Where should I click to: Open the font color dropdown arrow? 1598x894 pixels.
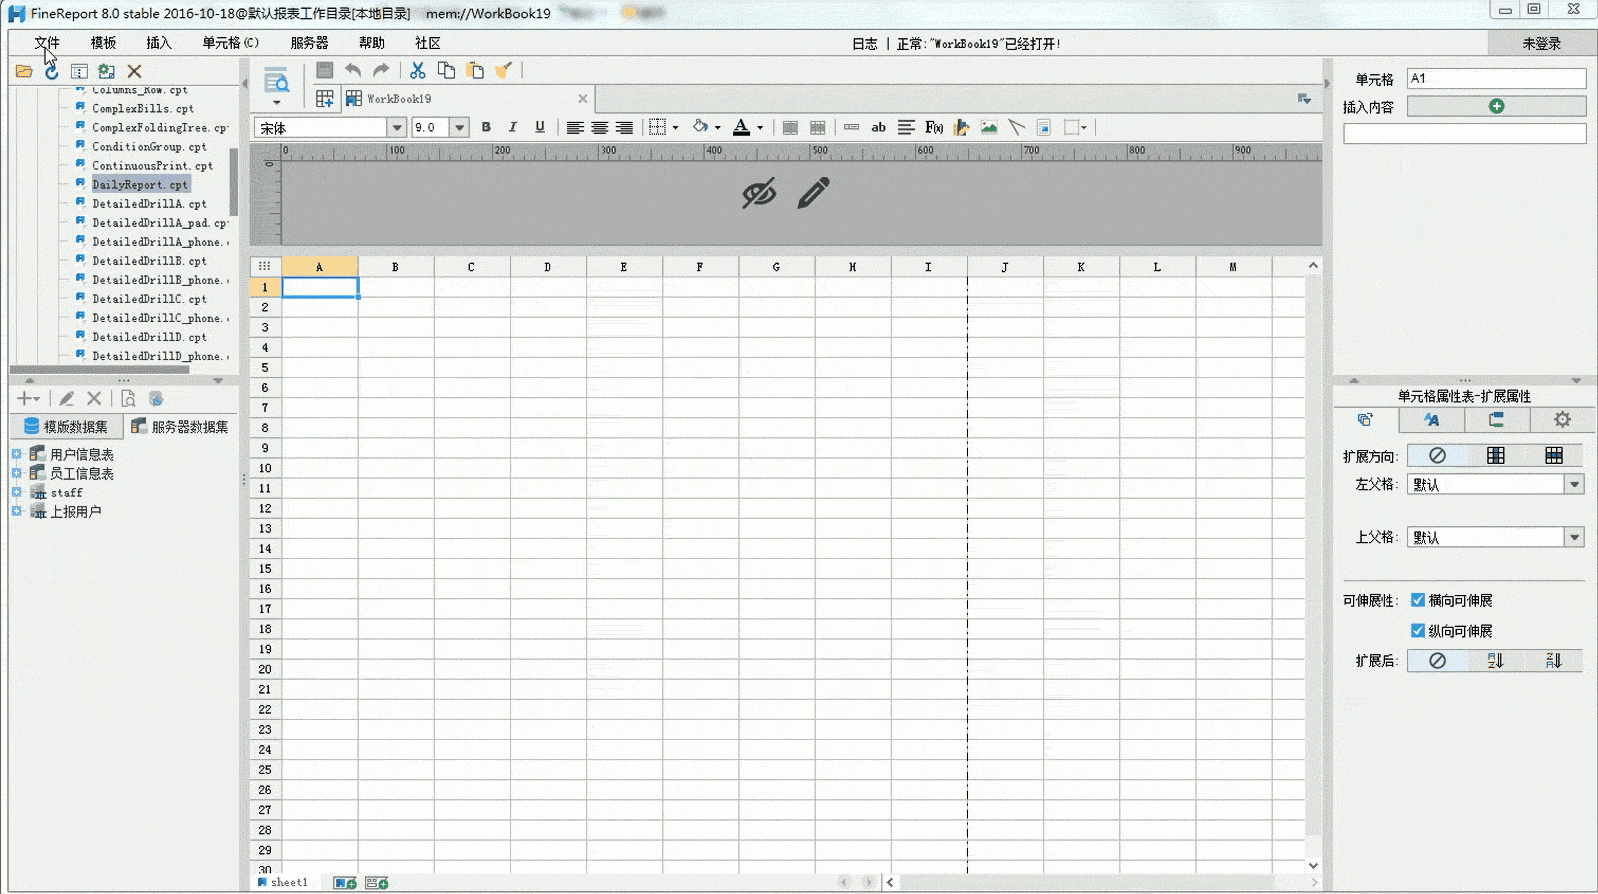[x=760, y=128]
